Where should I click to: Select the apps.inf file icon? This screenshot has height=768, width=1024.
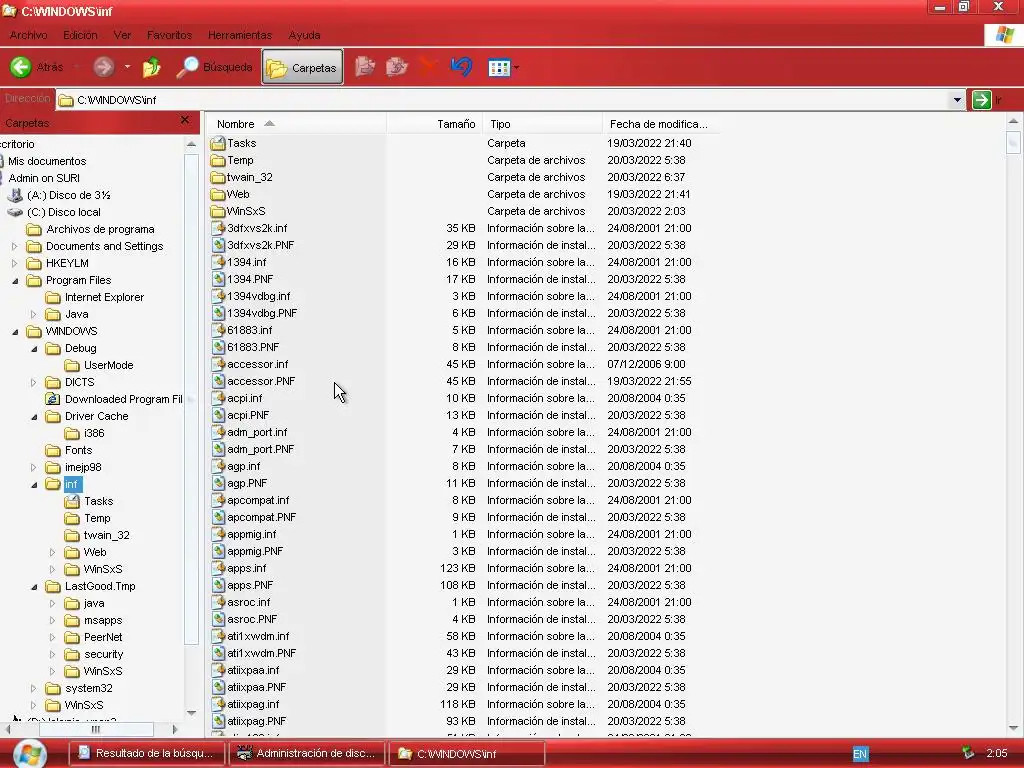[218, 568]
